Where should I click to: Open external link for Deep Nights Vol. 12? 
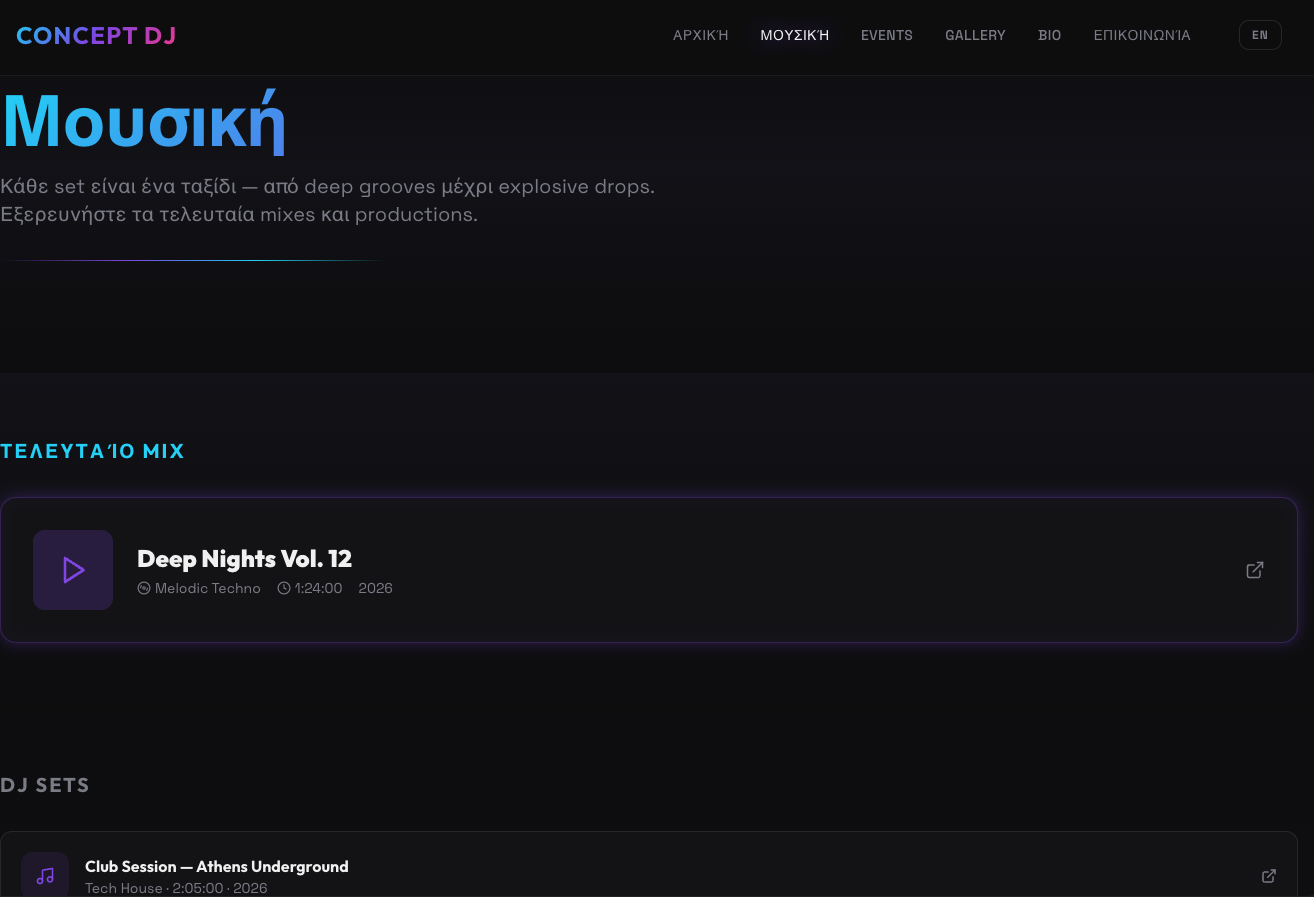pyautogui.click(x=1255, y=570)
